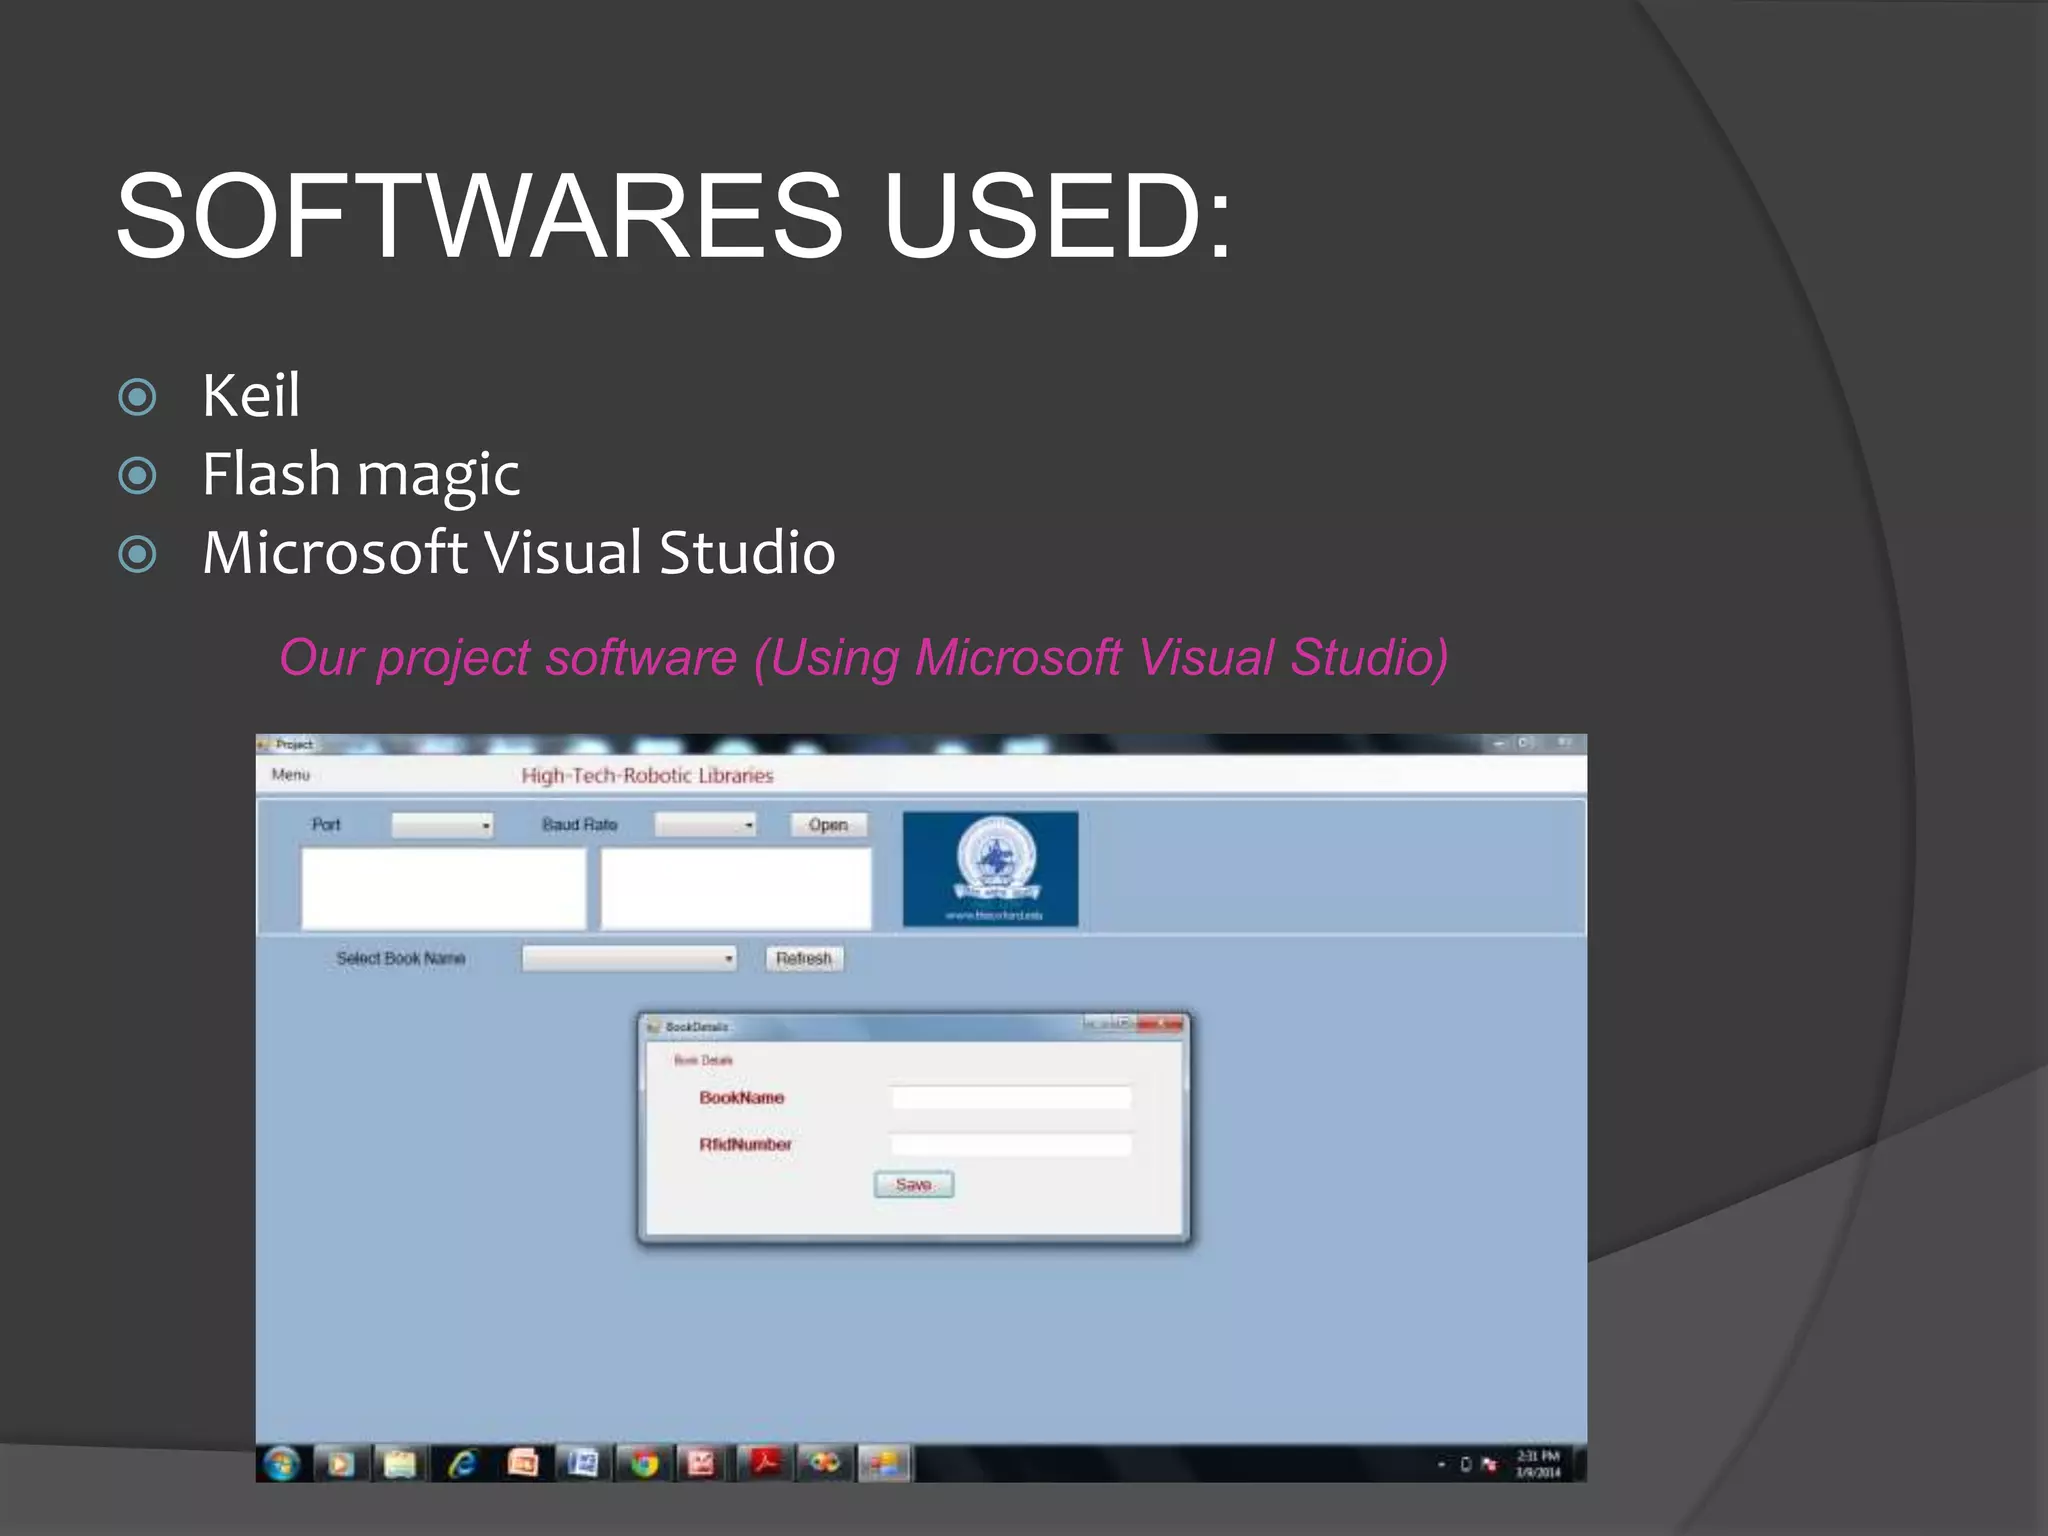Image resolution: width=2048 pixels, height=1536 pixels.
Task: Click the Port label
Action: [326, 825]
